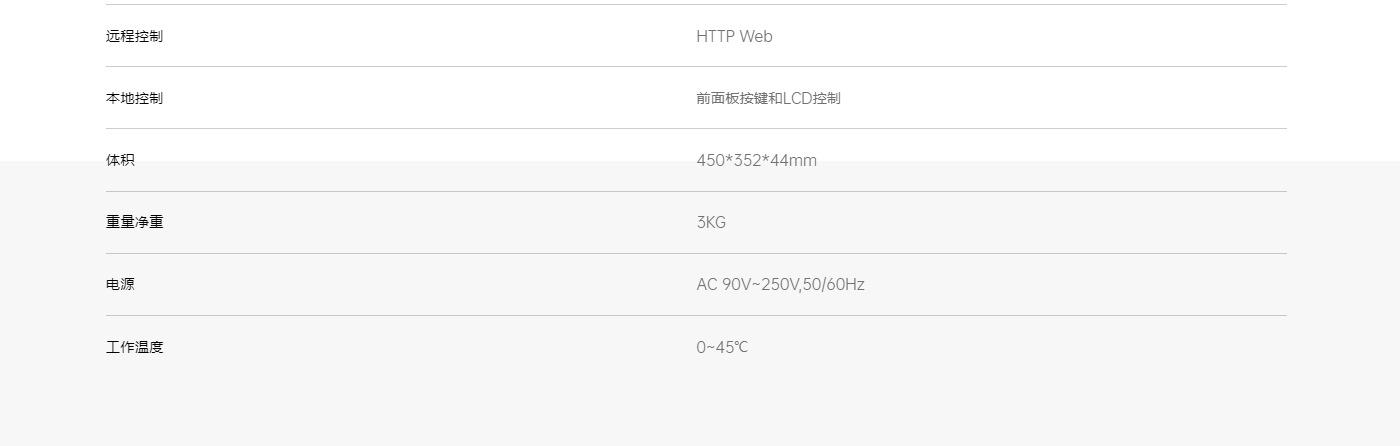Click the divider between 电源 and 工作温度 rows
This screenshot has width=1400, height=446.
coord(696,315)
